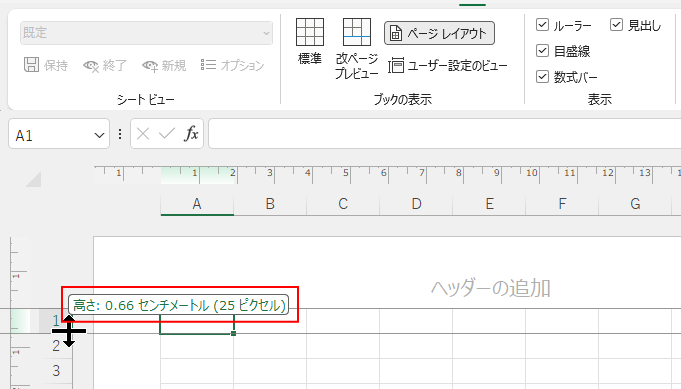Select column D header
This screenshot has height=389, width=681.
coord(416,204)
